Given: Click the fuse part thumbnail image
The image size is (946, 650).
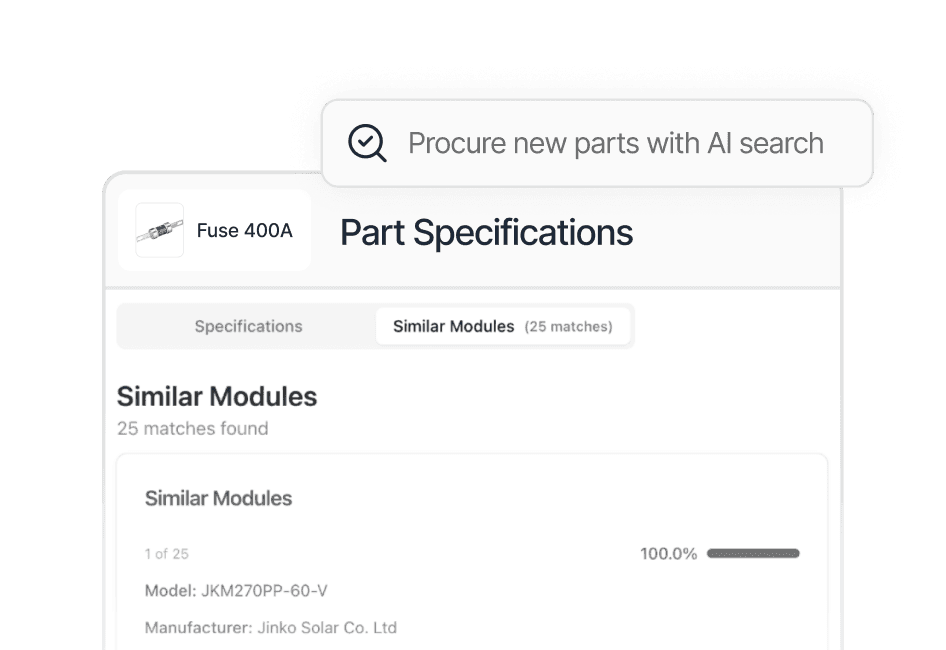Looking at the screenshot, I should (x=160, y=231).
